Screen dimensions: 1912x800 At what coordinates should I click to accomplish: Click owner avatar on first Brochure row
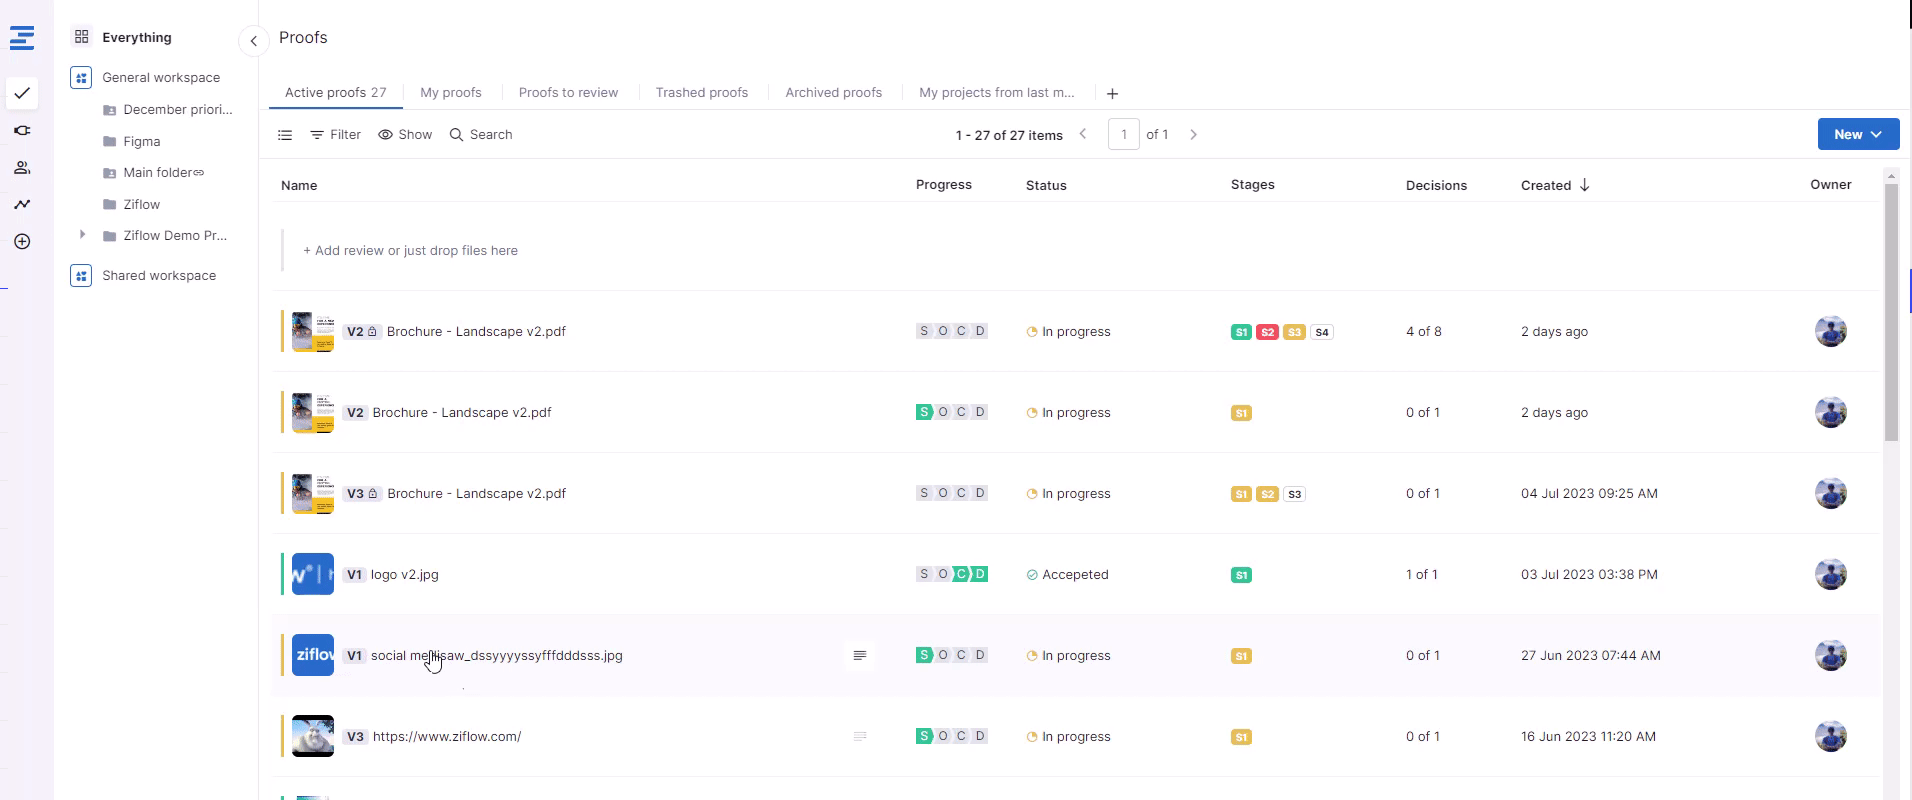tap(1831, 331)
